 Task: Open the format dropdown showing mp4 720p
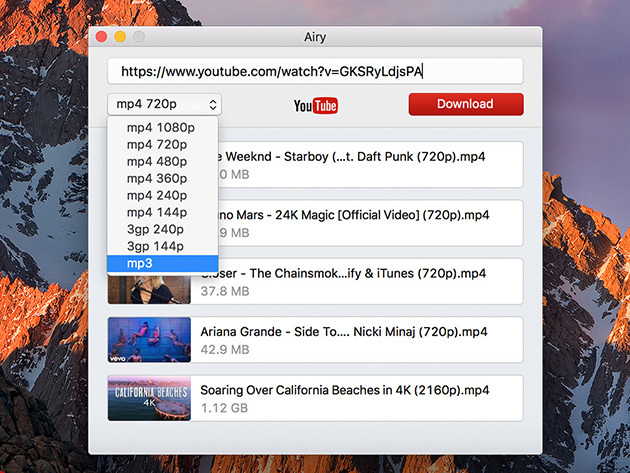point(164,104)
